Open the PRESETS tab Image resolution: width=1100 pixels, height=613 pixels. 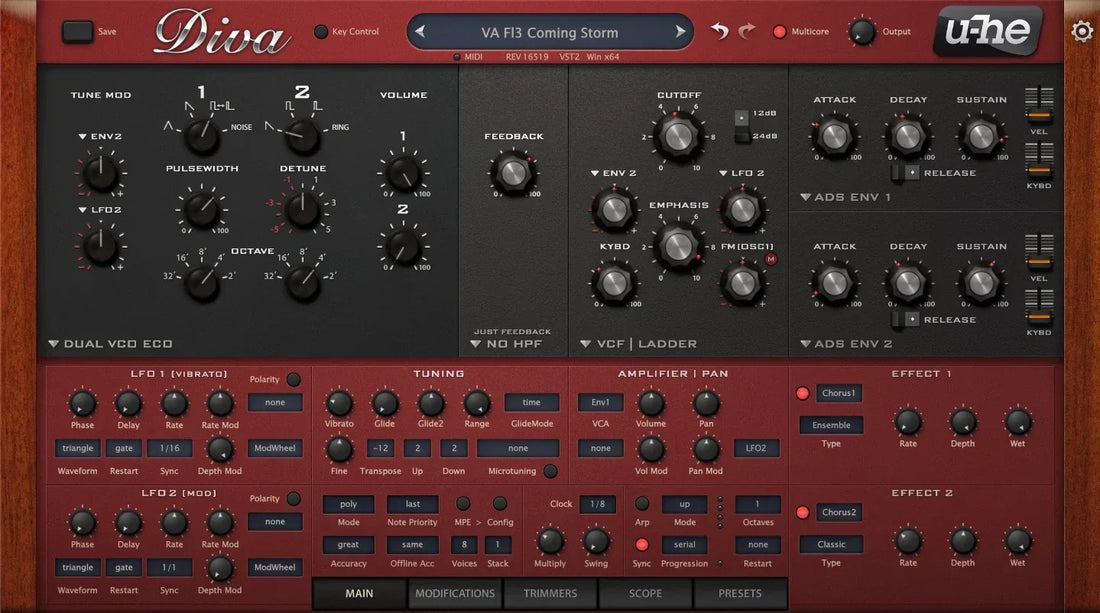[740, 593]
